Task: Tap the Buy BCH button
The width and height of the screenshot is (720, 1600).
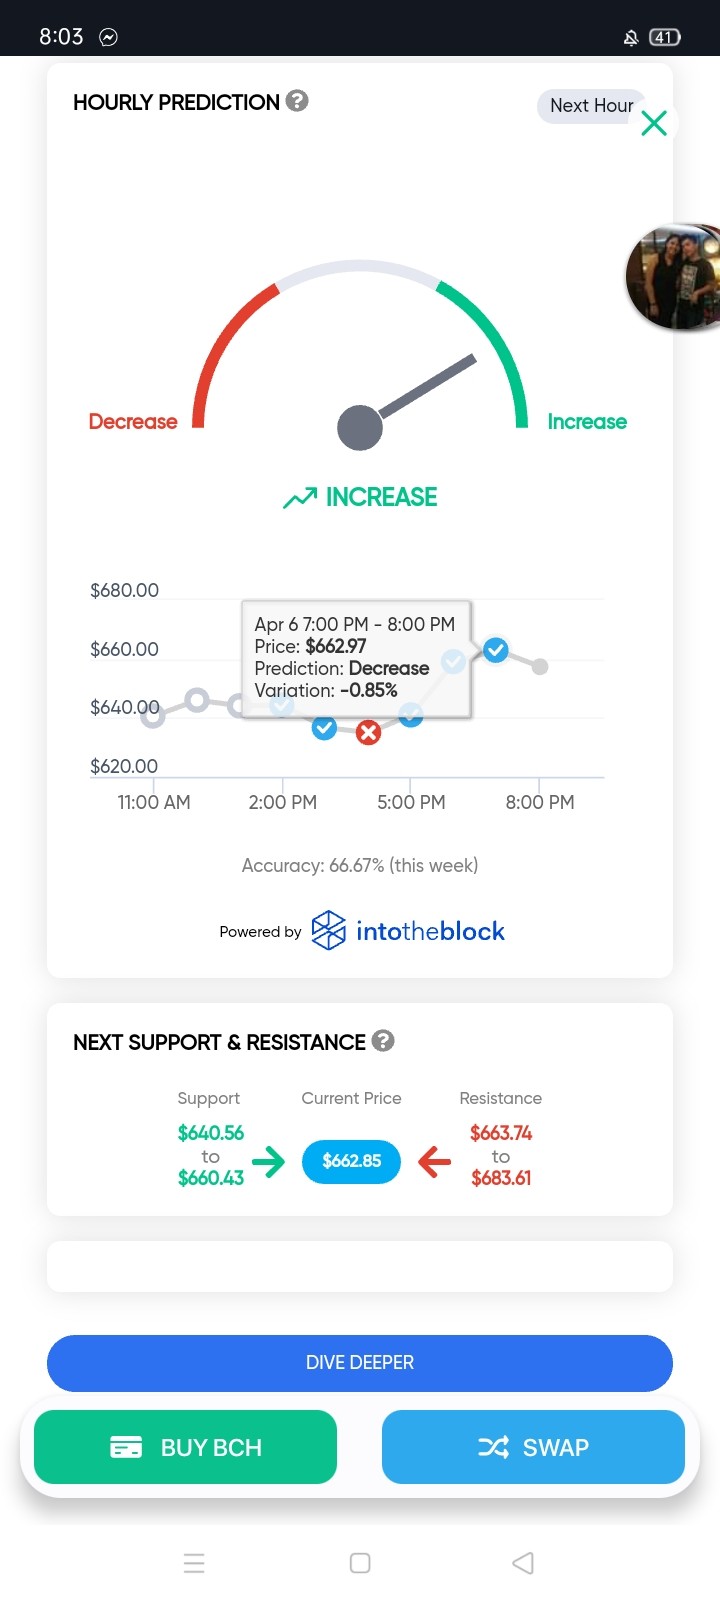Action: [x=185, y=1447]
